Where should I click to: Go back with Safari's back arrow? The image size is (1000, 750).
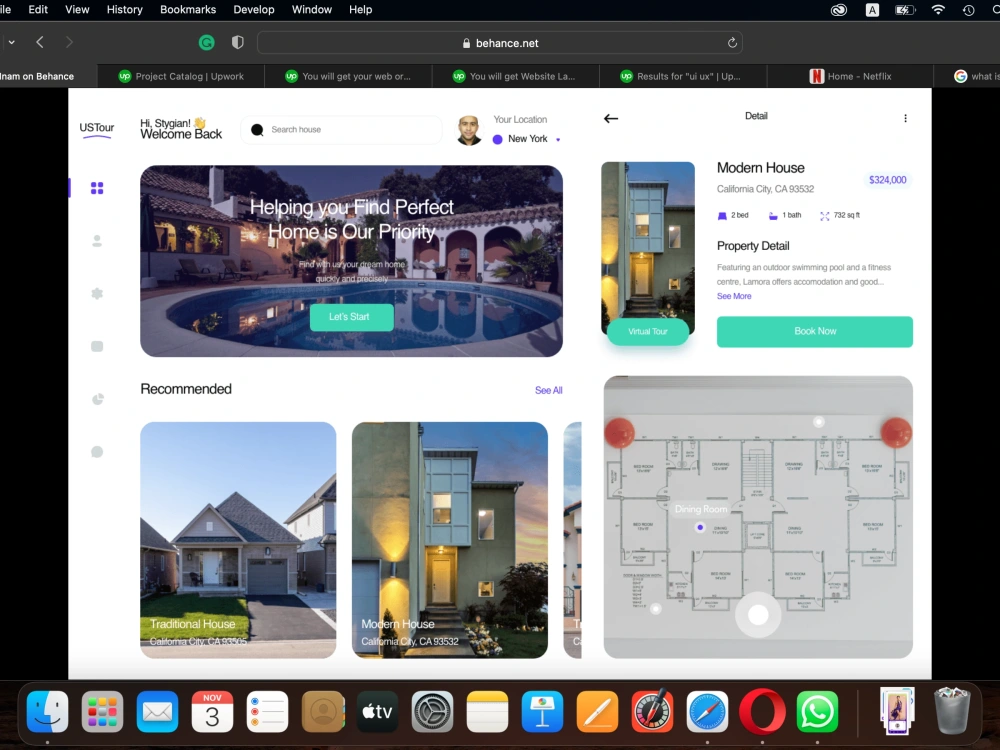[x=40, y=42]
